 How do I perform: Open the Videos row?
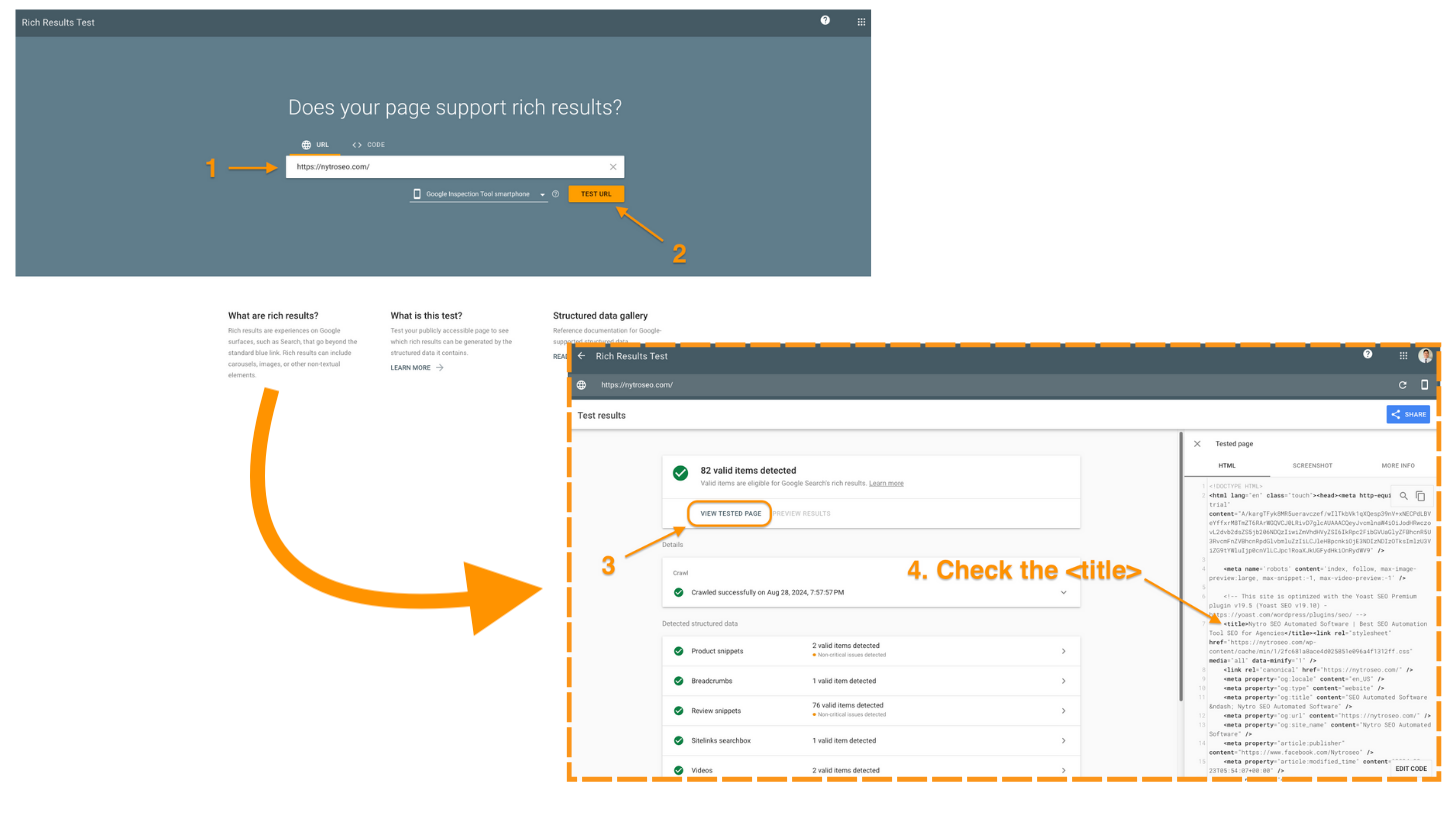tap(871, 769)
